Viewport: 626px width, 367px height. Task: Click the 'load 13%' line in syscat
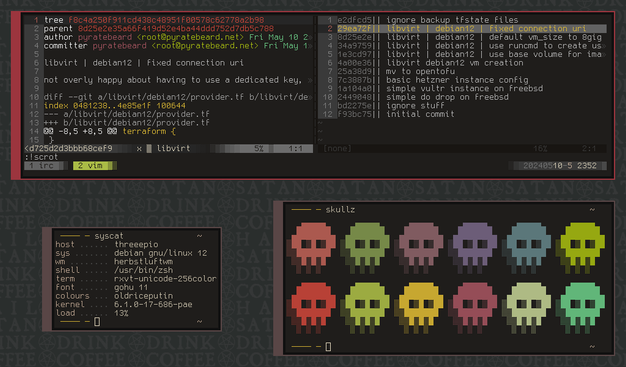click(x=92, y=313)
